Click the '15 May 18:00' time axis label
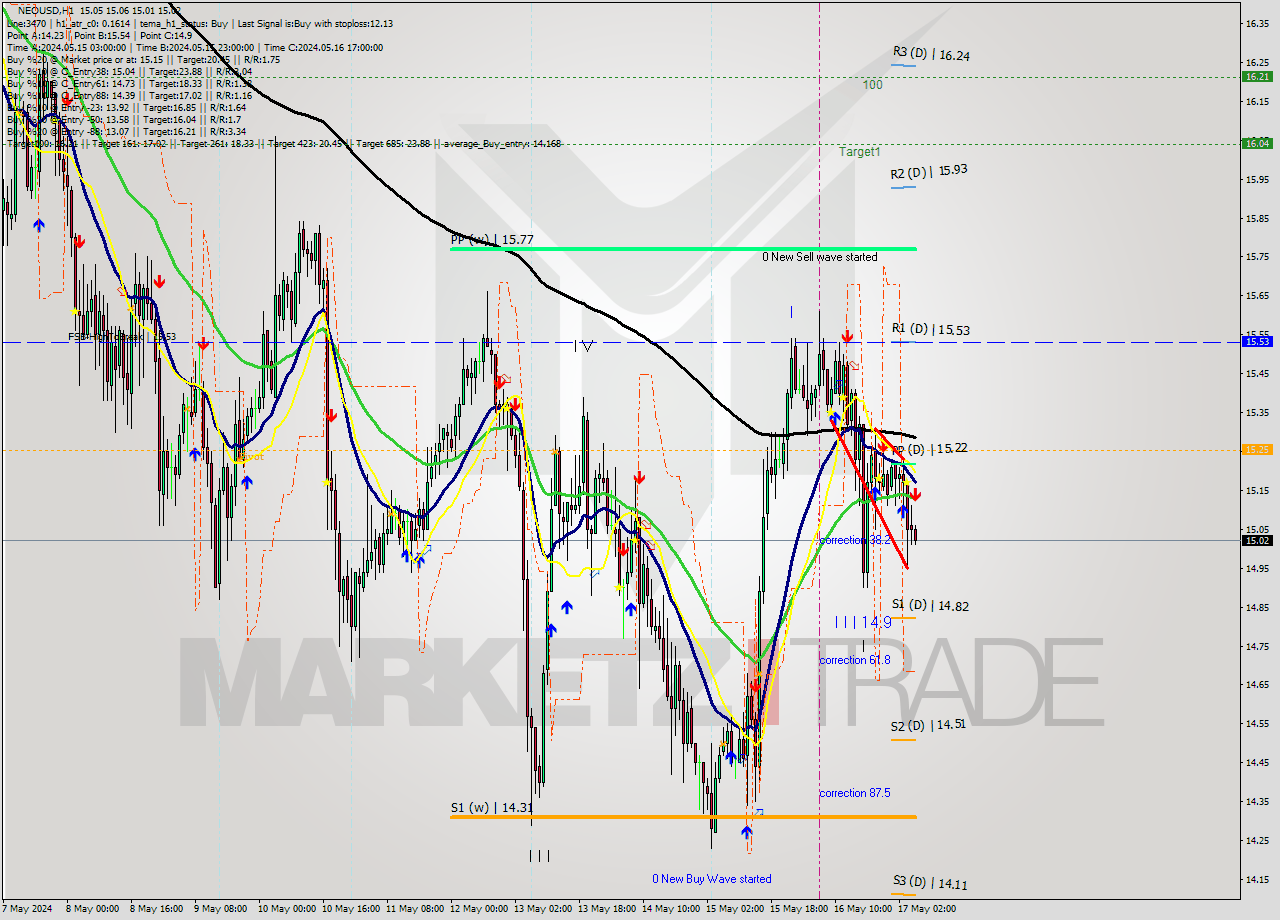 [797, 909]
